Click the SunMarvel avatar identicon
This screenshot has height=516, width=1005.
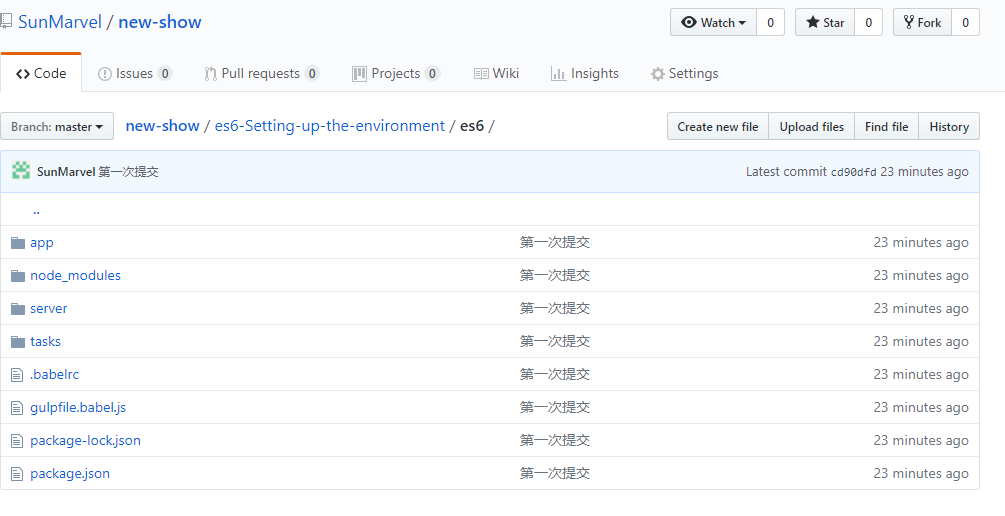click(21, 171)
